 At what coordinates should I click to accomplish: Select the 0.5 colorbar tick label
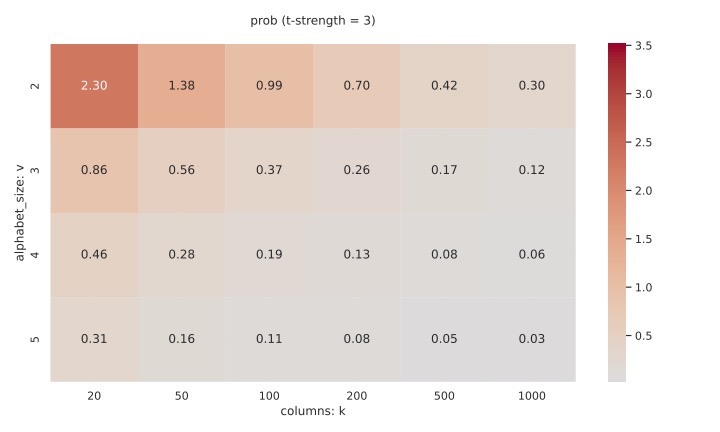tap(644, 335)
